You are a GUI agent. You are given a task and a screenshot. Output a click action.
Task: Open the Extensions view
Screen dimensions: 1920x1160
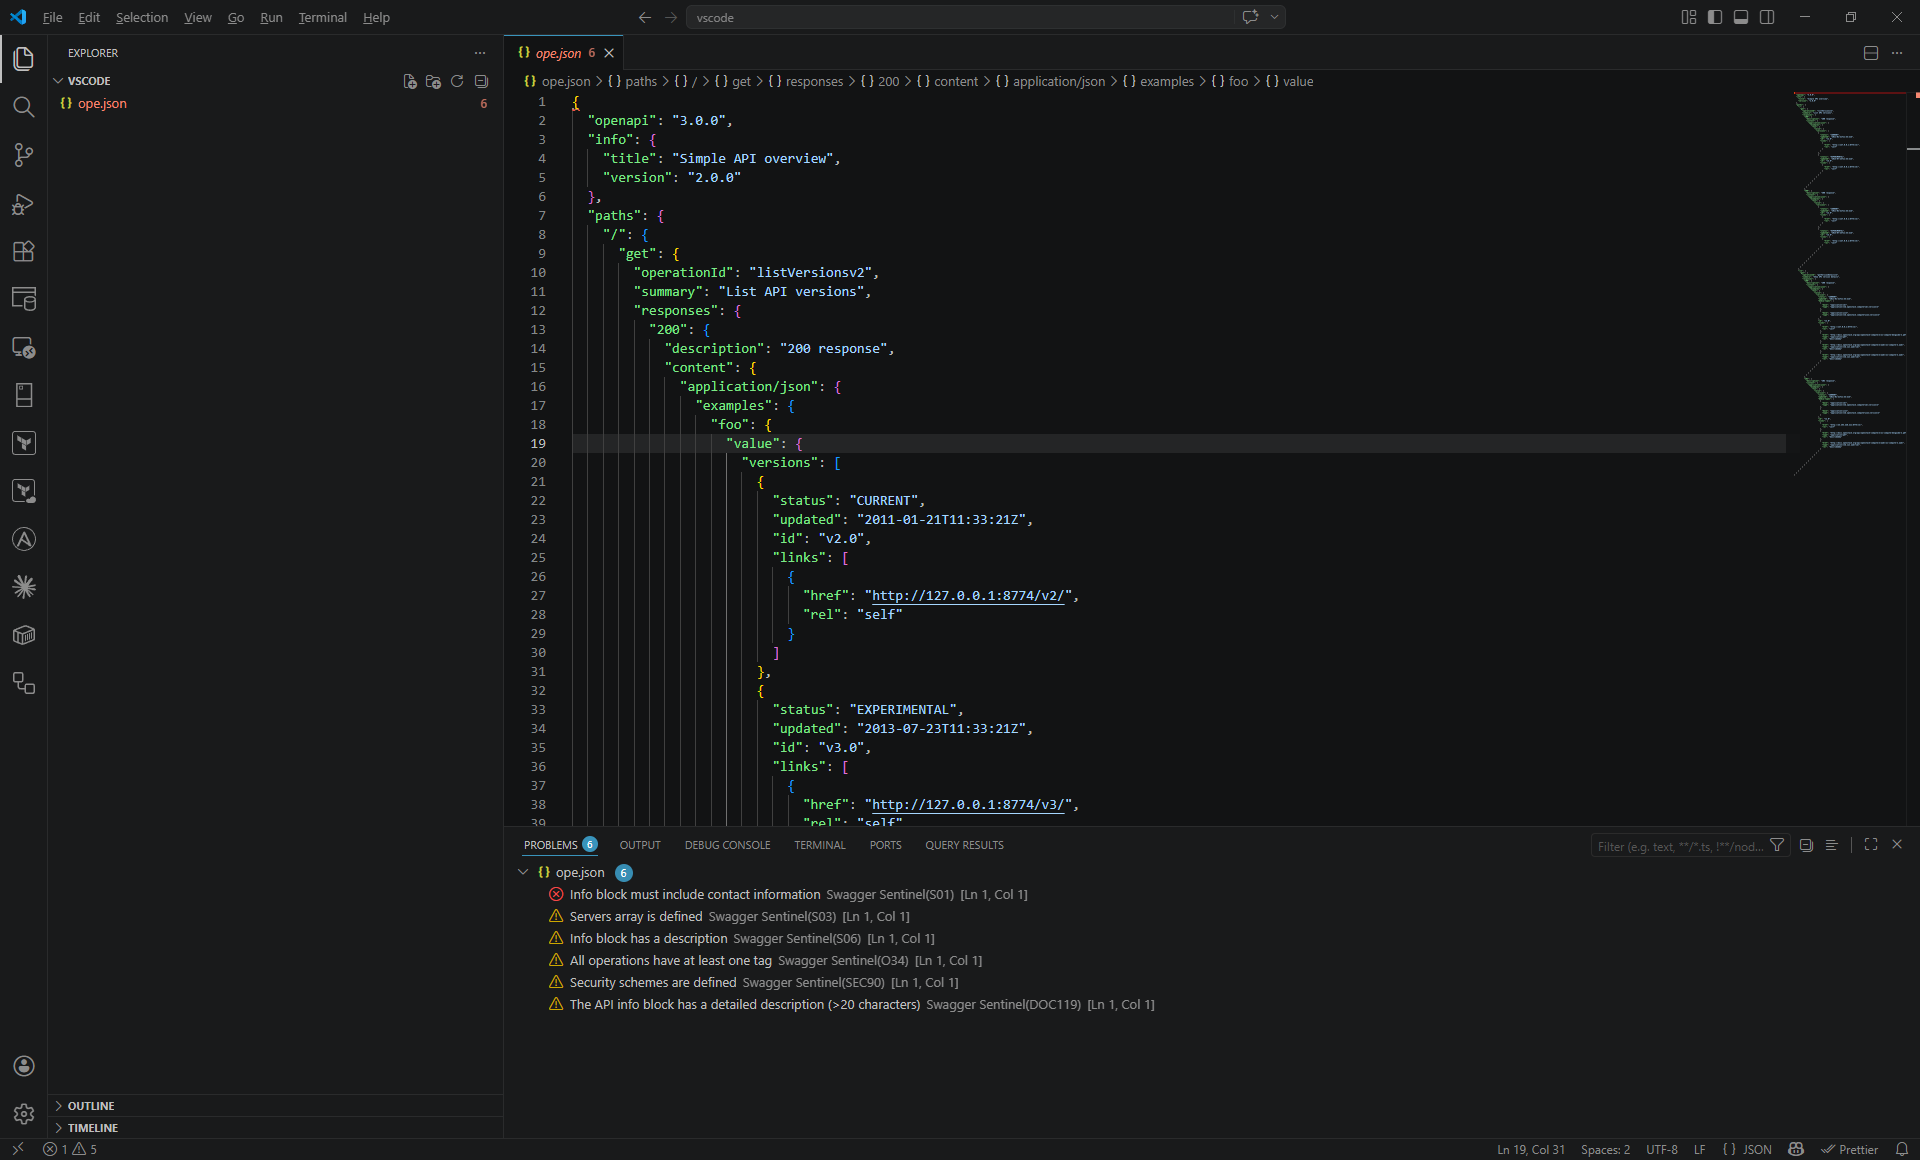tap(24, 251)
